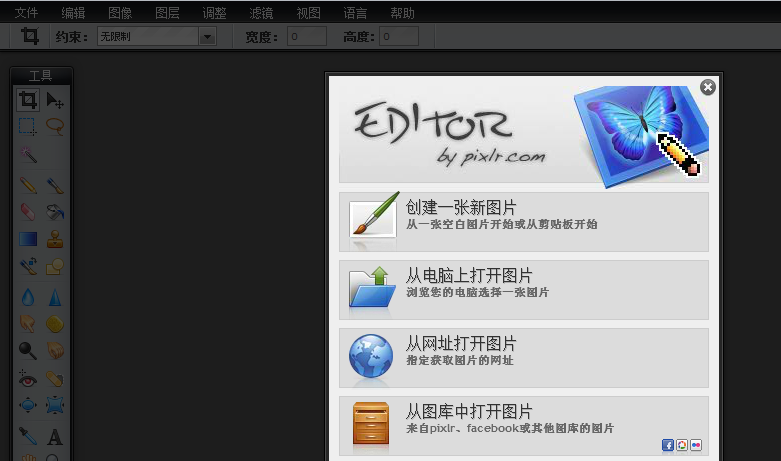Image resolution: width=781 pixels, height=461 pixels.
Task: Select the Spot Heal bandage tool
Action: pyautogui.click(x=55, y=379)
